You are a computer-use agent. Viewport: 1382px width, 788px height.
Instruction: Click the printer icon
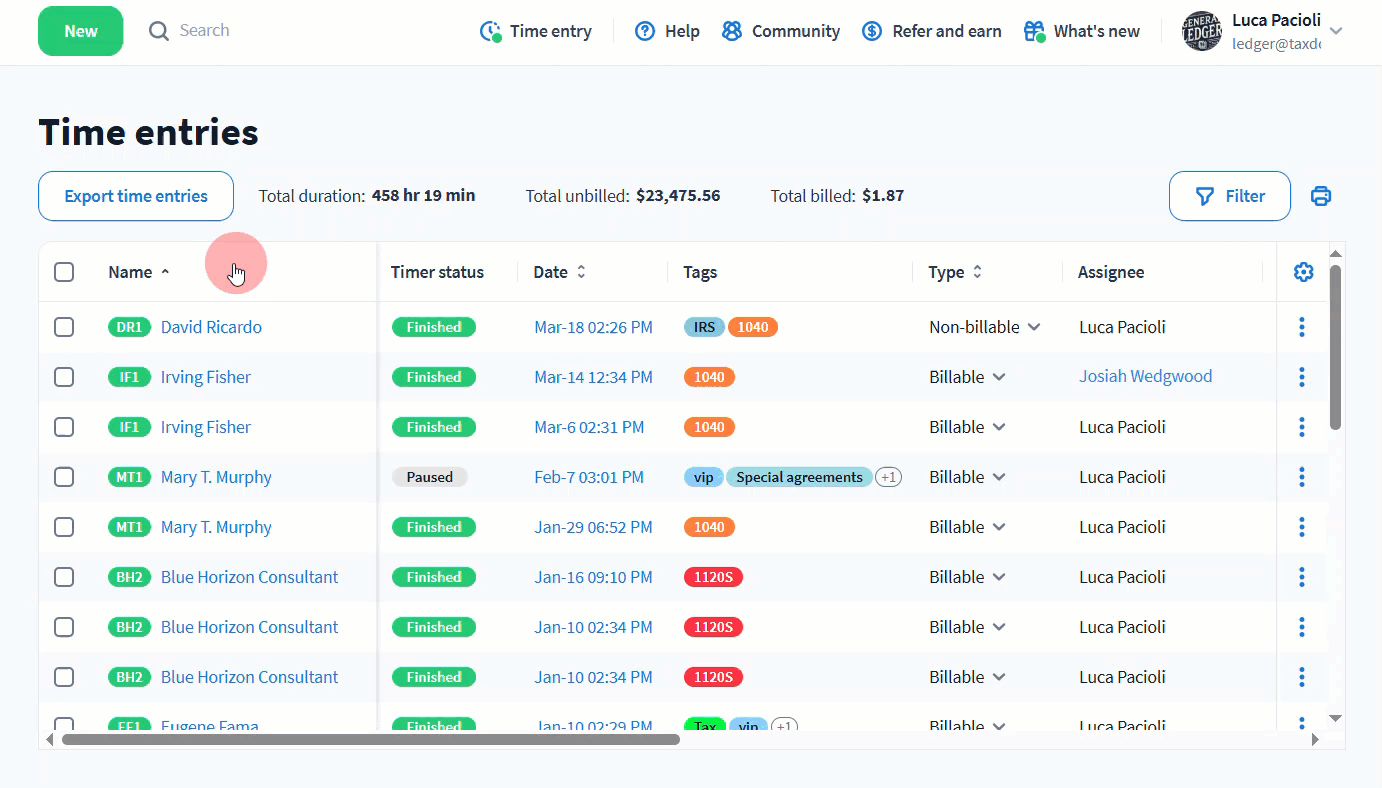click(1321, 196)
